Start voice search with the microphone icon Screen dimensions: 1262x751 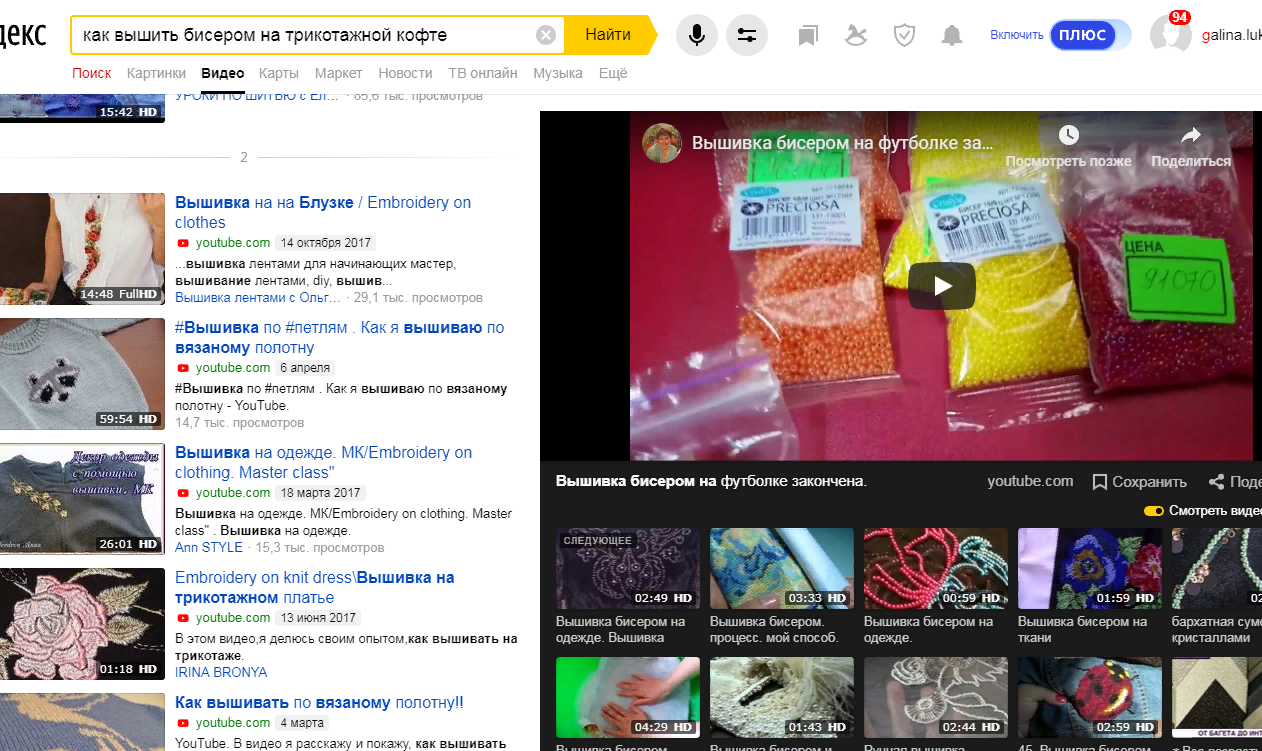[697, 35]
